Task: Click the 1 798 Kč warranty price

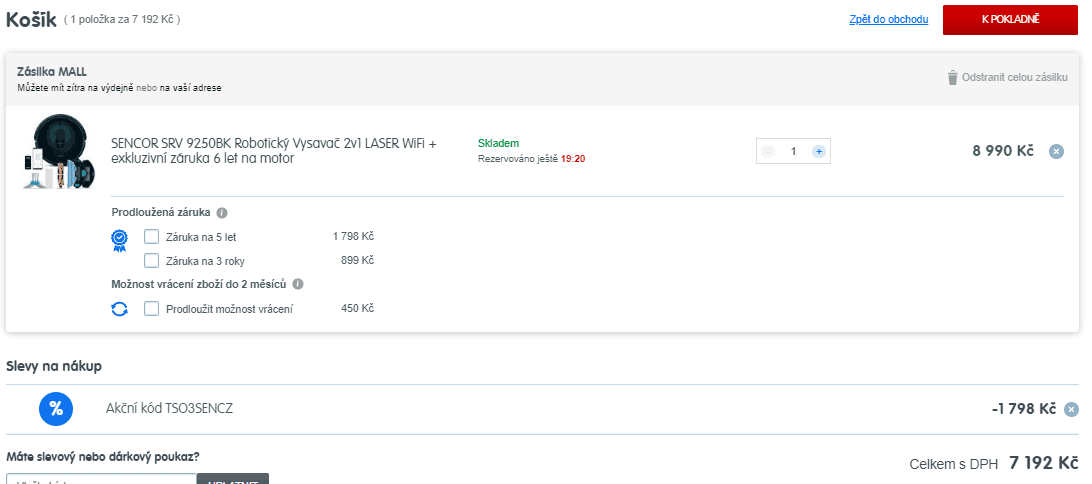Action: (353, 237)
